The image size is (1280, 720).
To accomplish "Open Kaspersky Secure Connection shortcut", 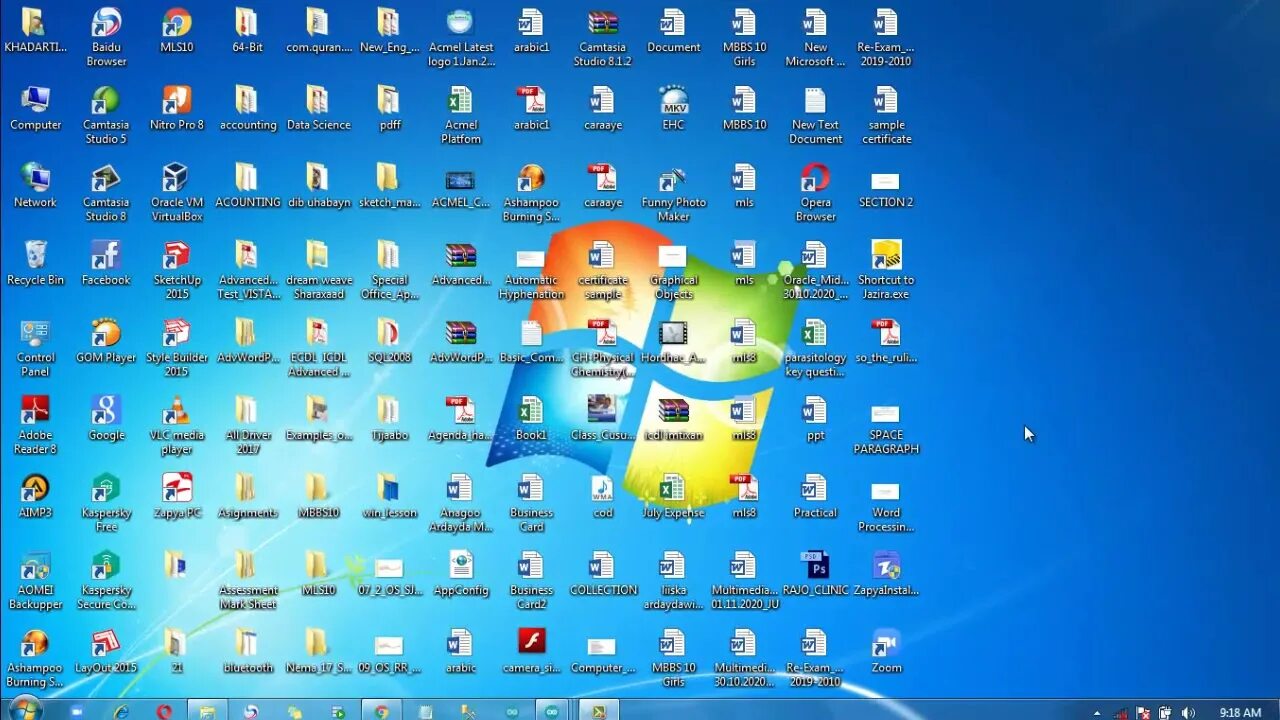I will (106, 580).
